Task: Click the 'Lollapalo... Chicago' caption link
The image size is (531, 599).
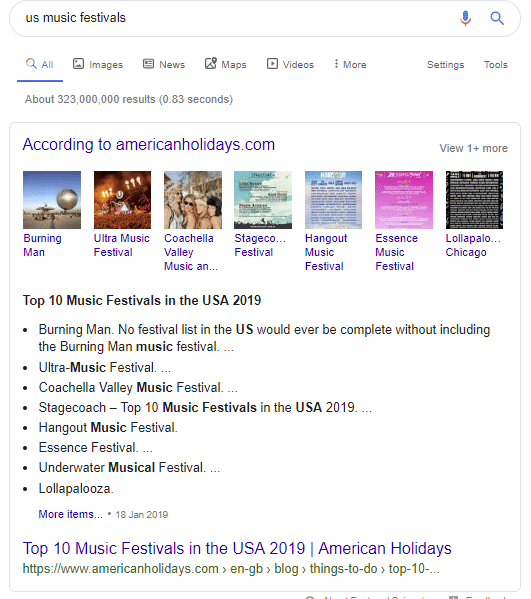Action: 473,245
